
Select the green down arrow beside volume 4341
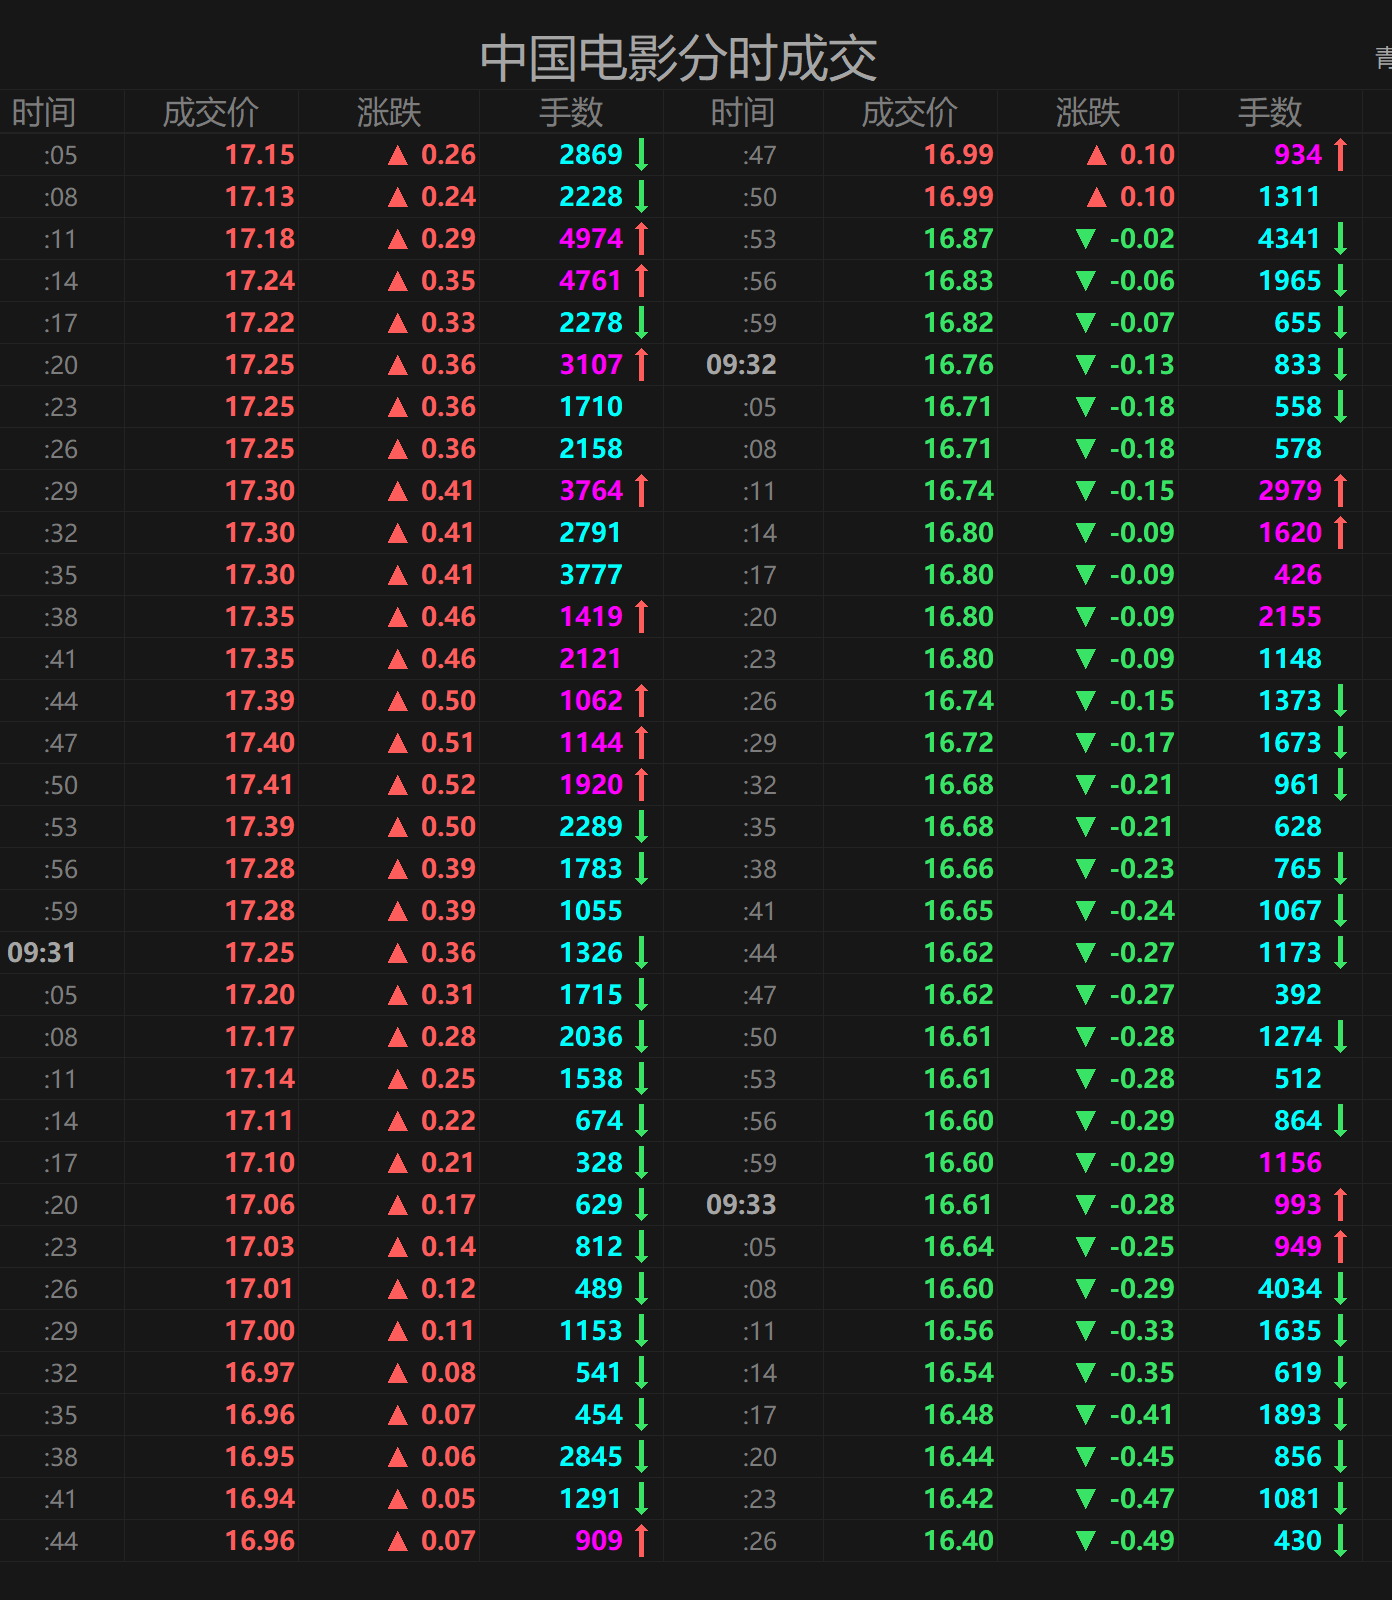click(x=1341, y=239)
